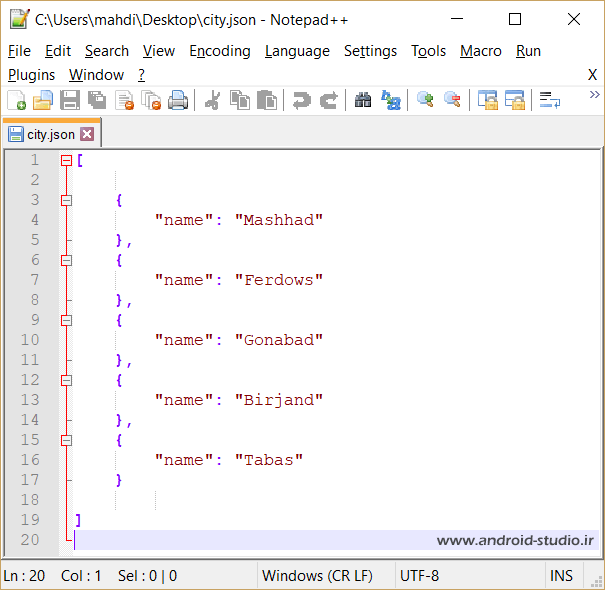605x590 pixels.
Task: Click the "Mashhad" value on line 4
Action: tap(279, 220)
